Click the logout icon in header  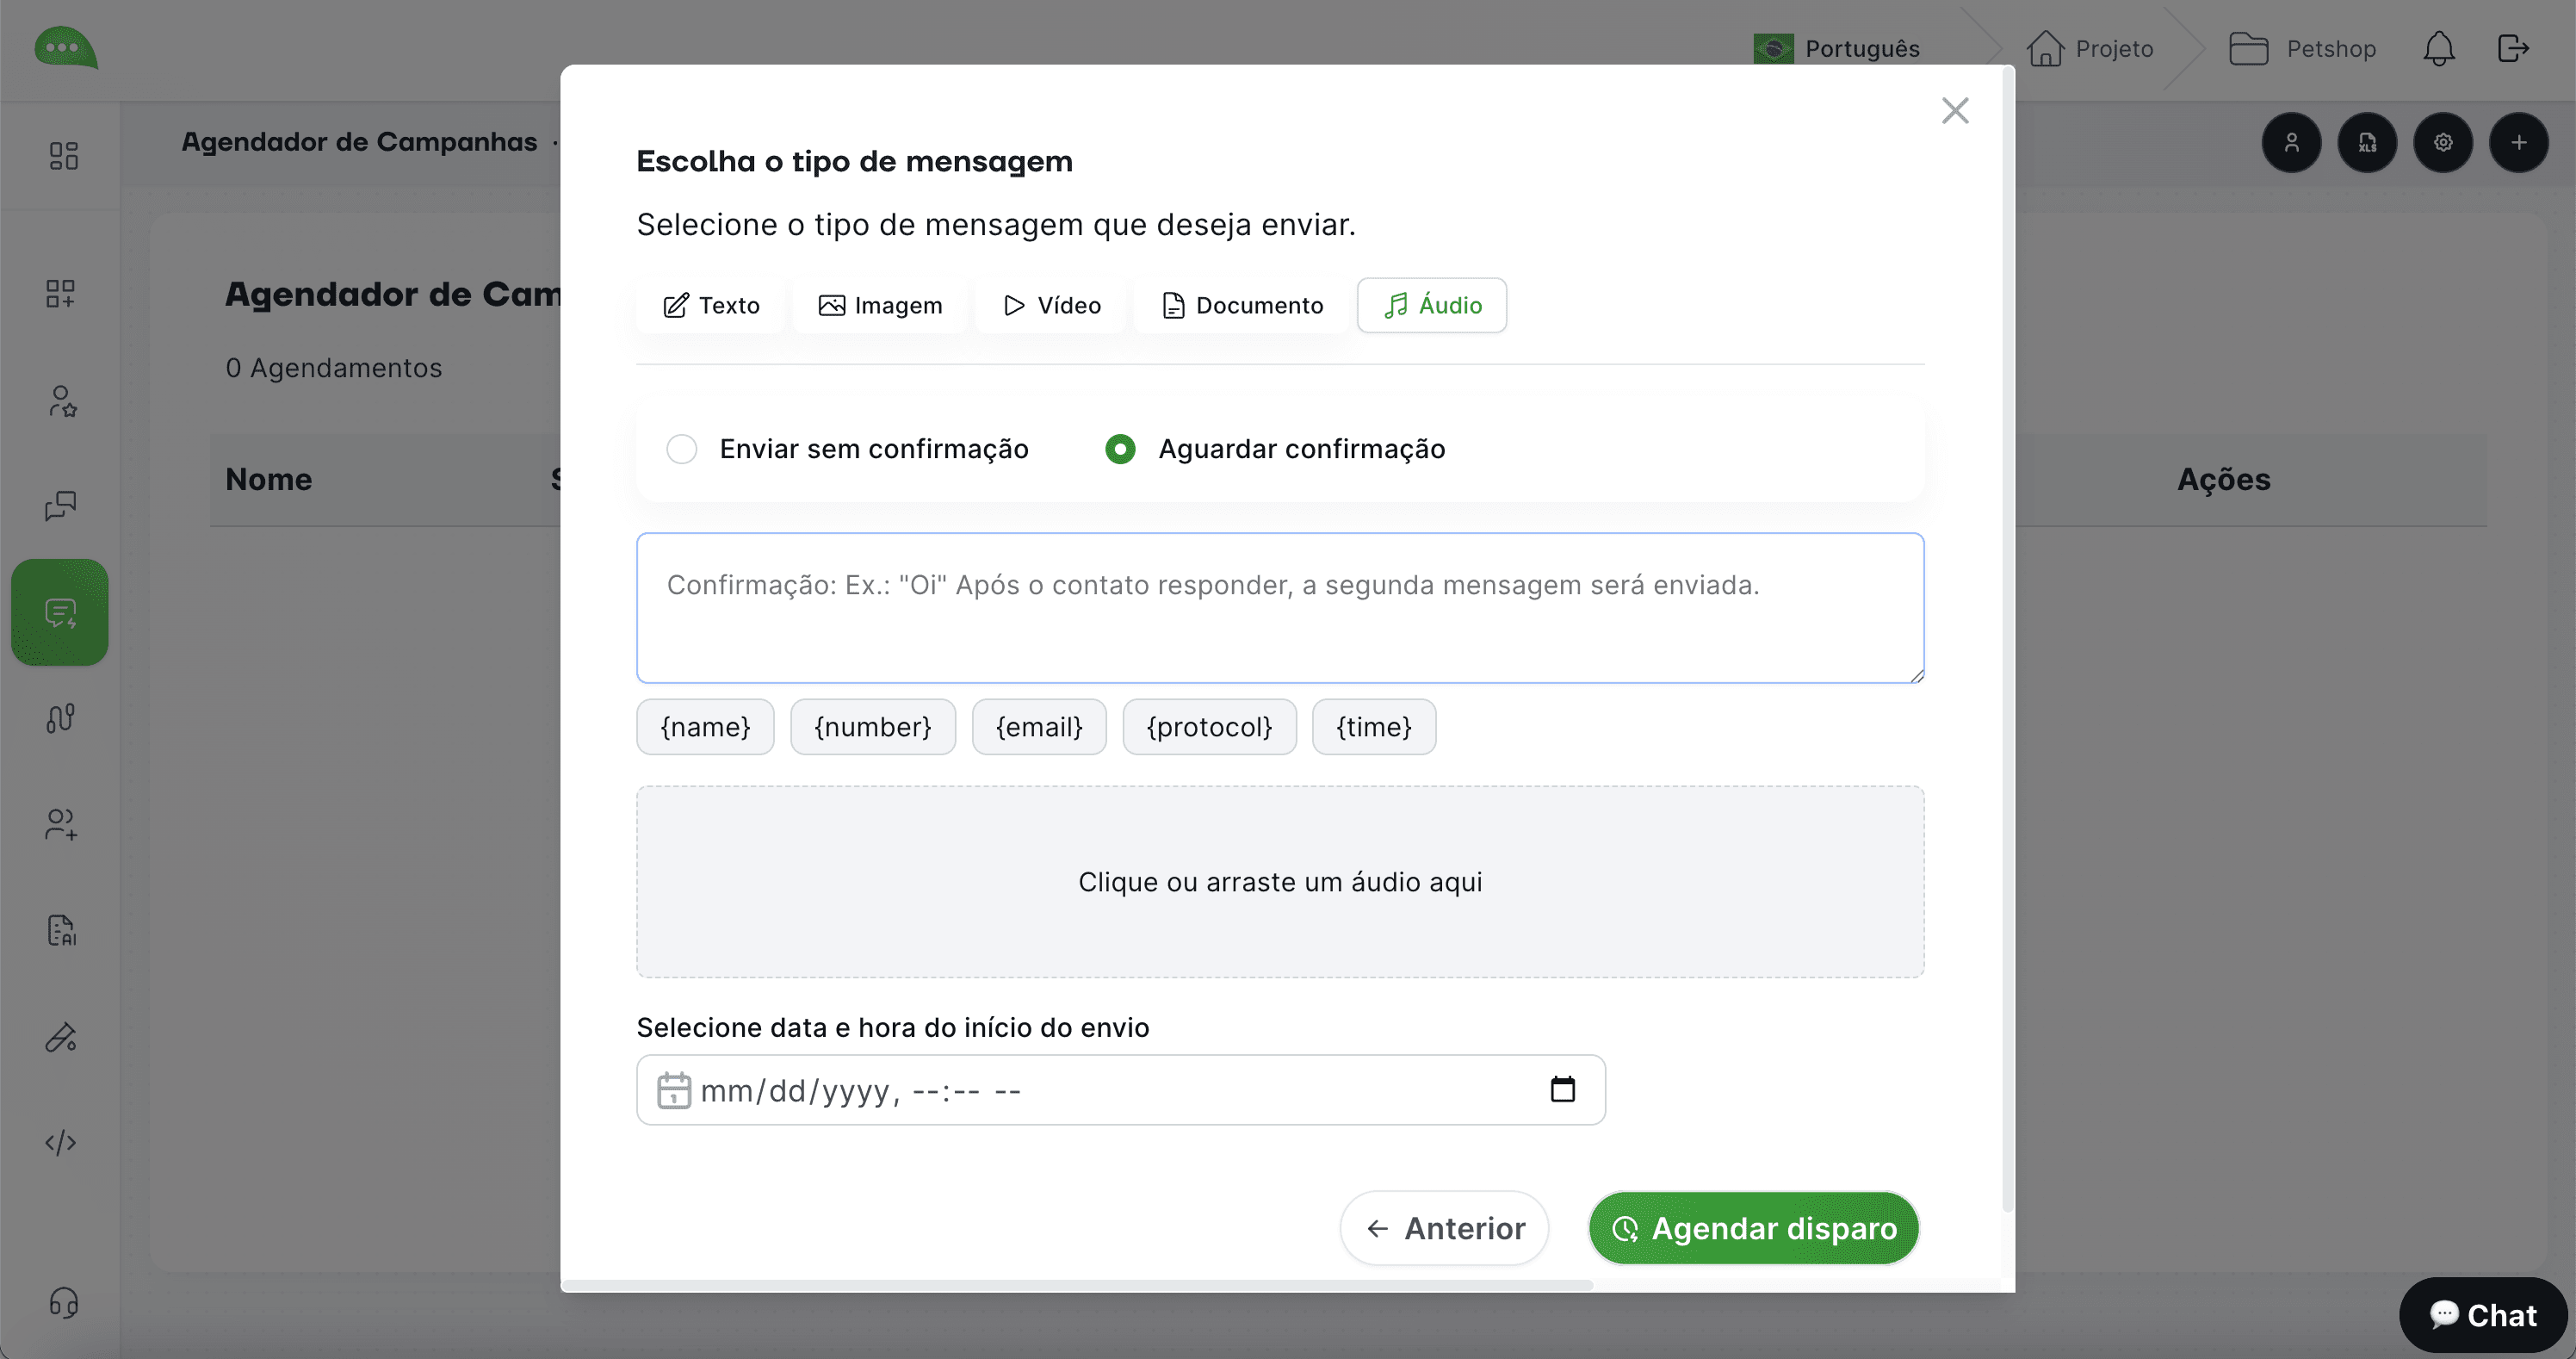tap(2512, 48)
